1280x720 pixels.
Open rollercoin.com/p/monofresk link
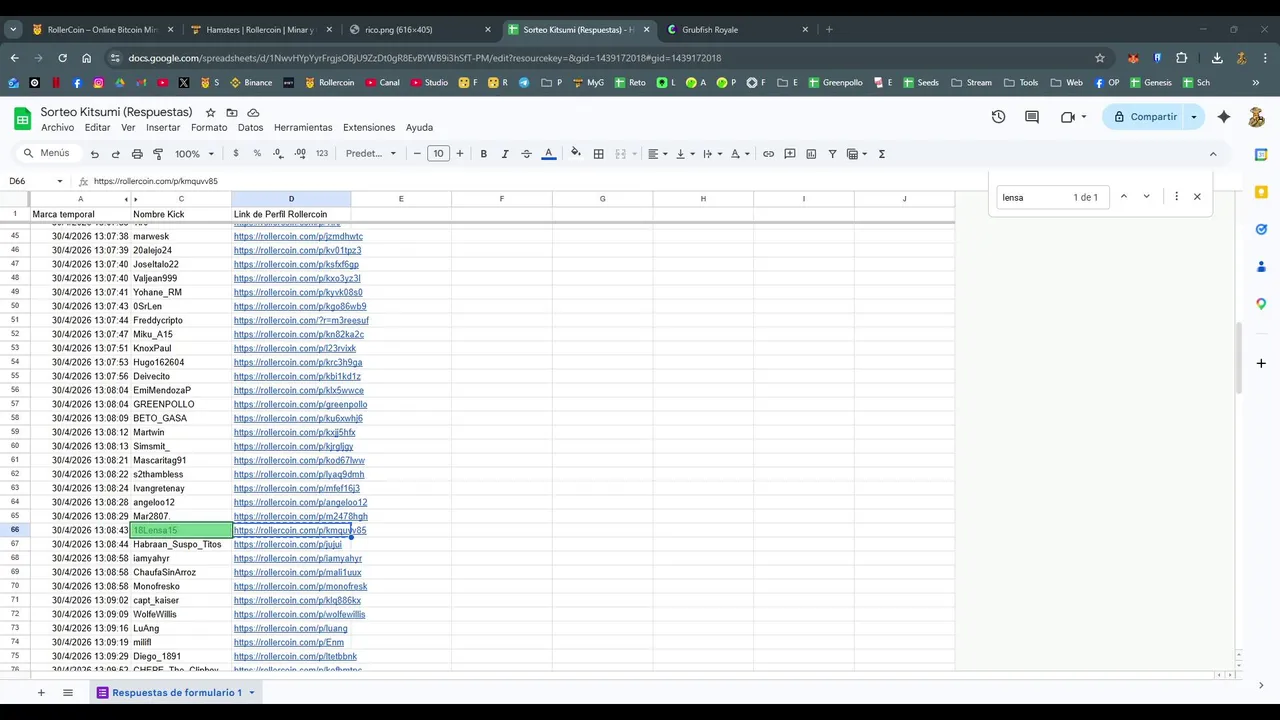pyautogui.click(x=300, y=587)
